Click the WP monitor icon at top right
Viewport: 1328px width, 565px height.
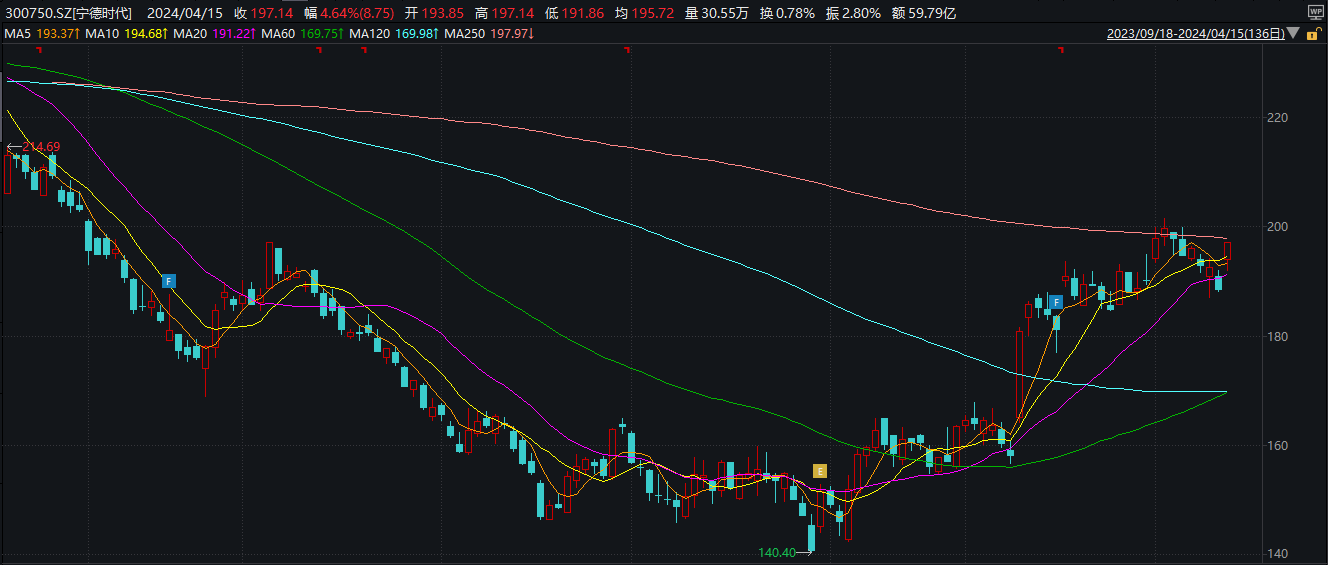[1315, 13]
